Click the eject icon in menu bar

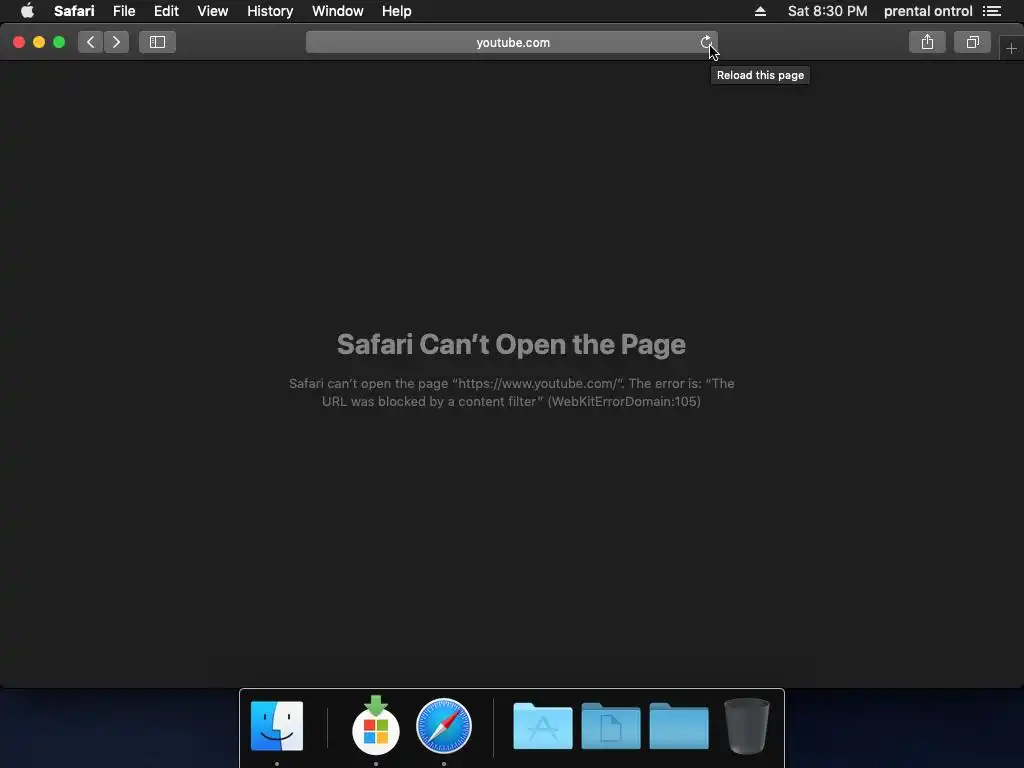tap(760, 11)
